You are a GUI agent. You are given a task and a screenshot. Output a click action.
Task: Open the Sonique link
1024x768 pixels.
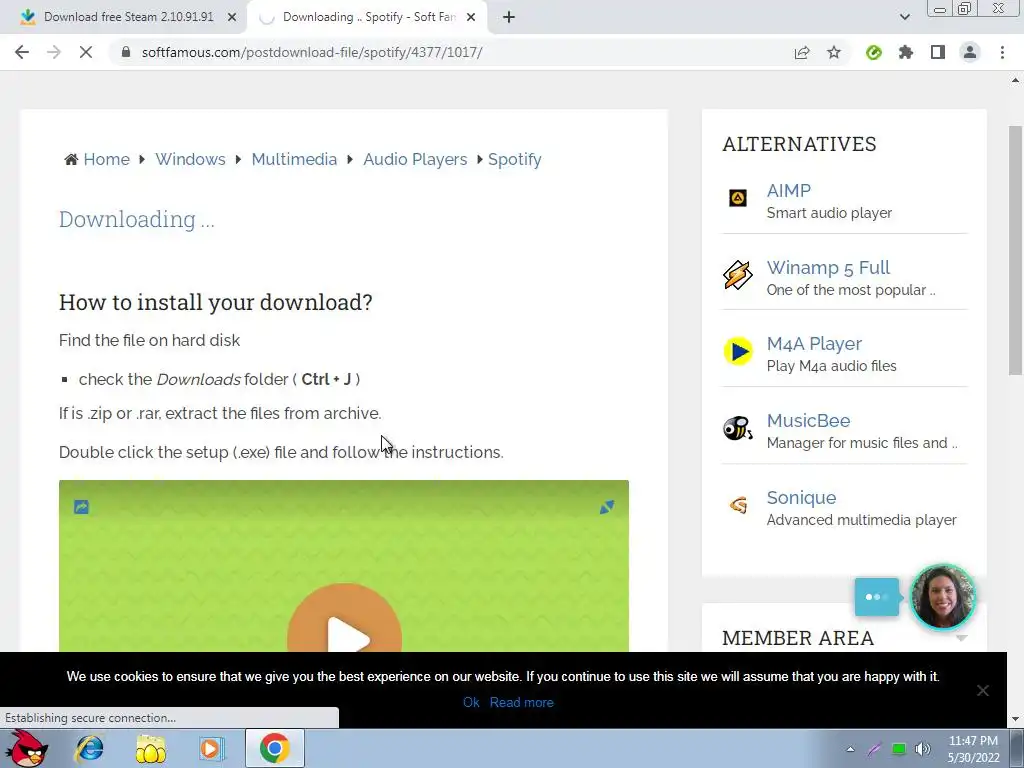(x=801, y=498)
